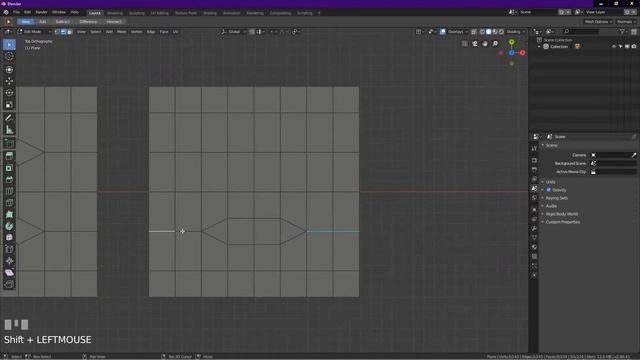Open the File menu
This screenshot has width=640, height=360.
pyautogui.click(x=16, y=13)
